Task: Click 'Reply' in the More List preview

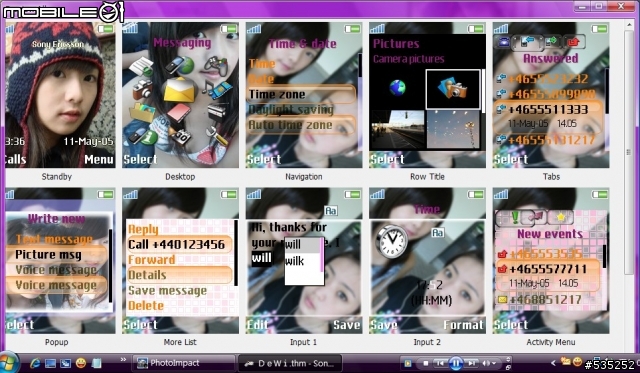Action: point(143,229)
